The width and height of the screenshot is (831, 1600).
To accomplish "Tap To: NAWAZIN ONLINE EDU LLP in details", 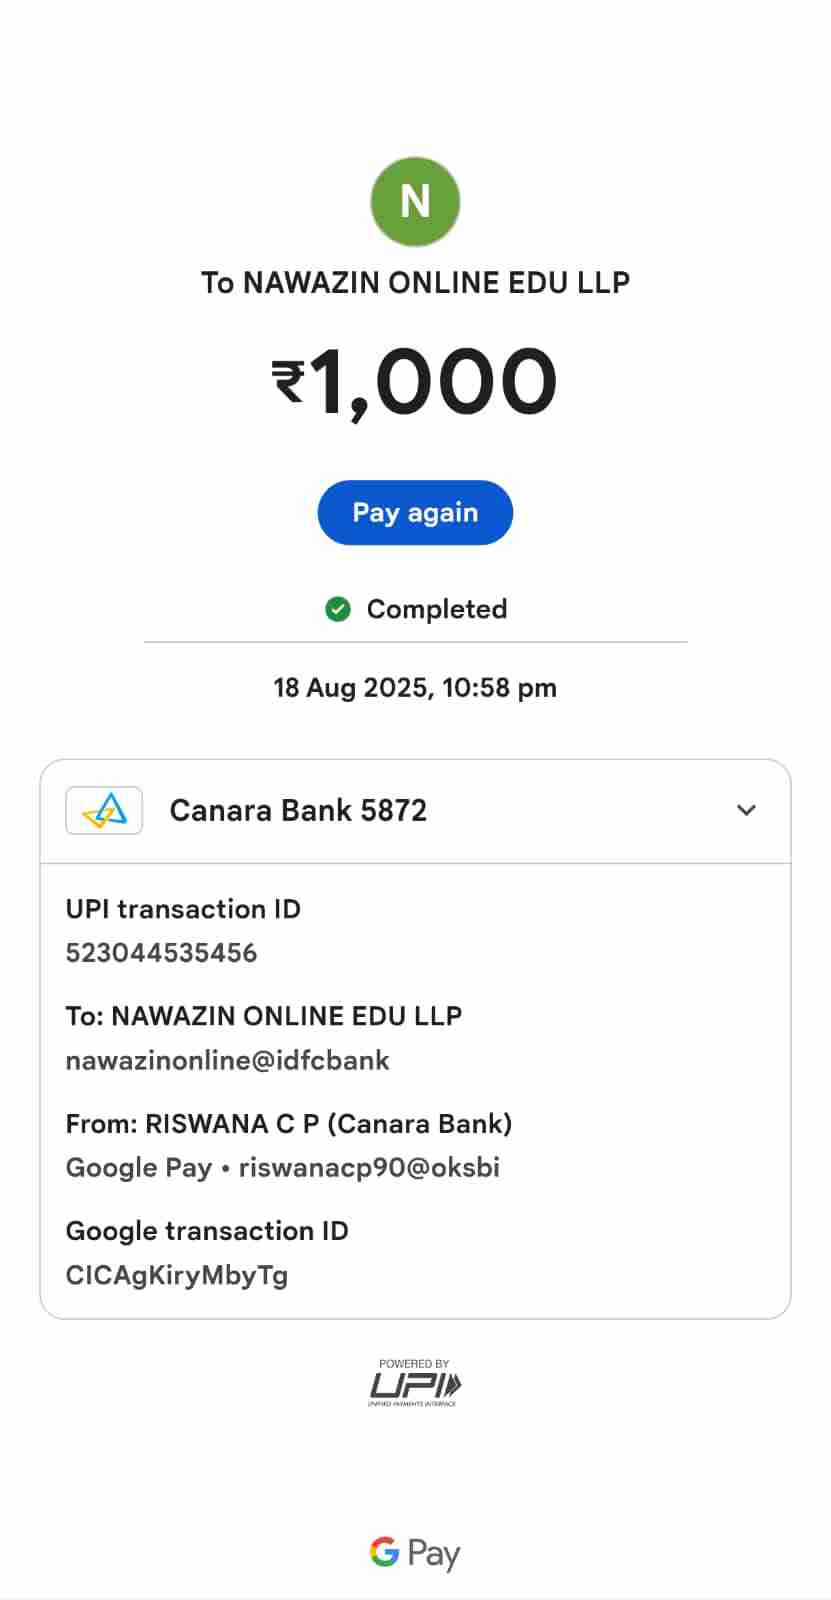I will (x=264, y=1016).
